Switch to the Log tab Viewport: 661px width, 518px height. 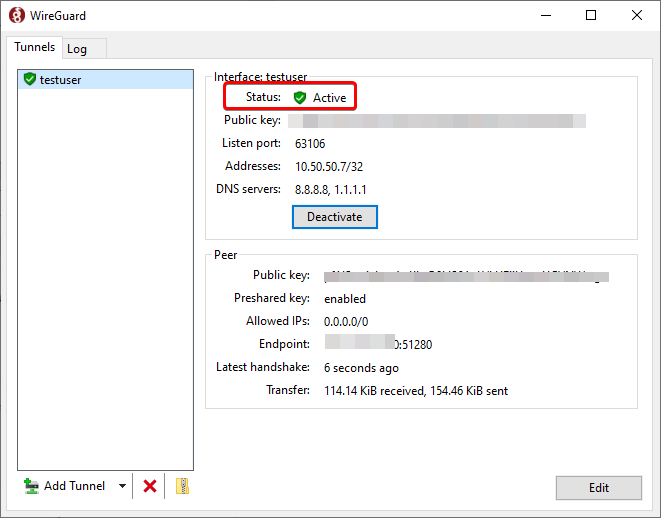coord(77,49)
